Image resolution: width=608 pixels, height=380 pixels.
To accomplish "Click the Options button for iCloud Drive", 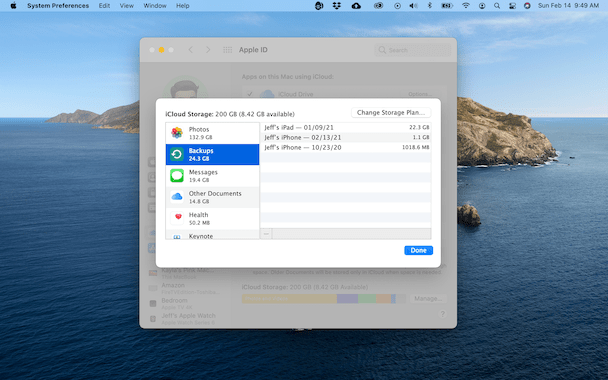I will coord(420,94).
